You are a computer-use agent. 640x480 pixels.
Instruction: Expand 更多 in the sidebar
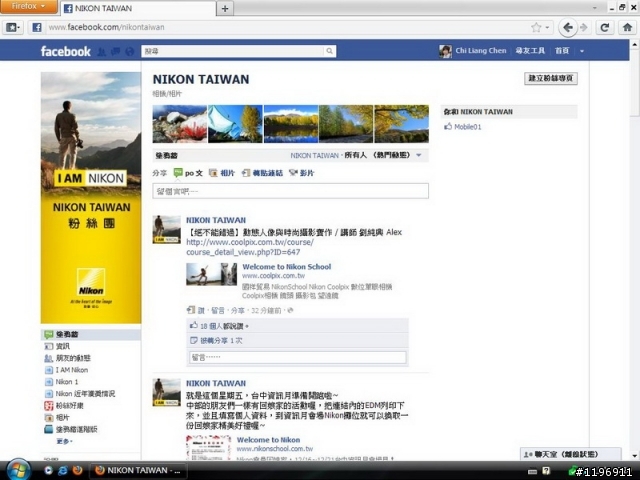(x=64, y=442)
